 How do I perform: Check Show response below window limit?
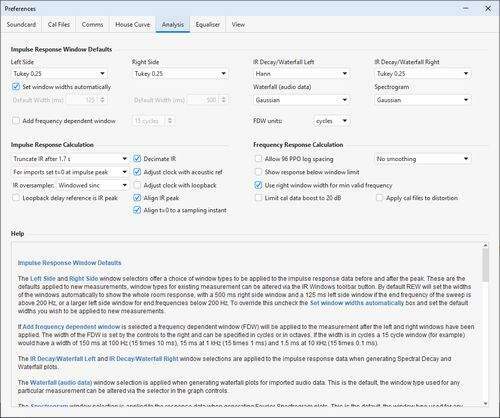(x=258, y=172)
